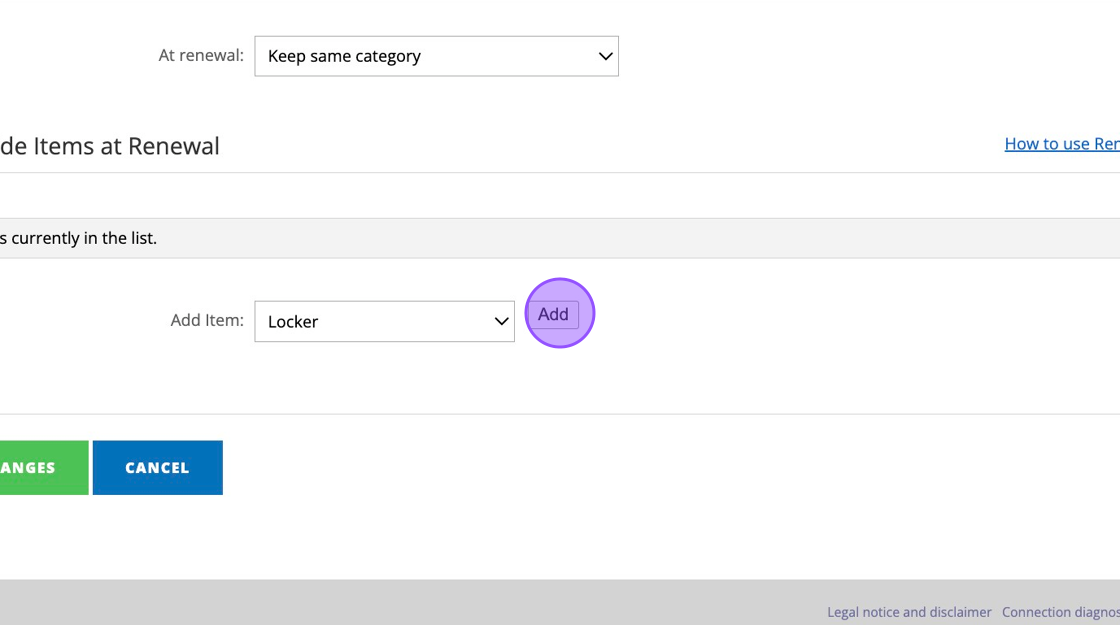Open the At renewal category dropdown
This screenshot has height=625, width=1120.
(x=436, y=56)
